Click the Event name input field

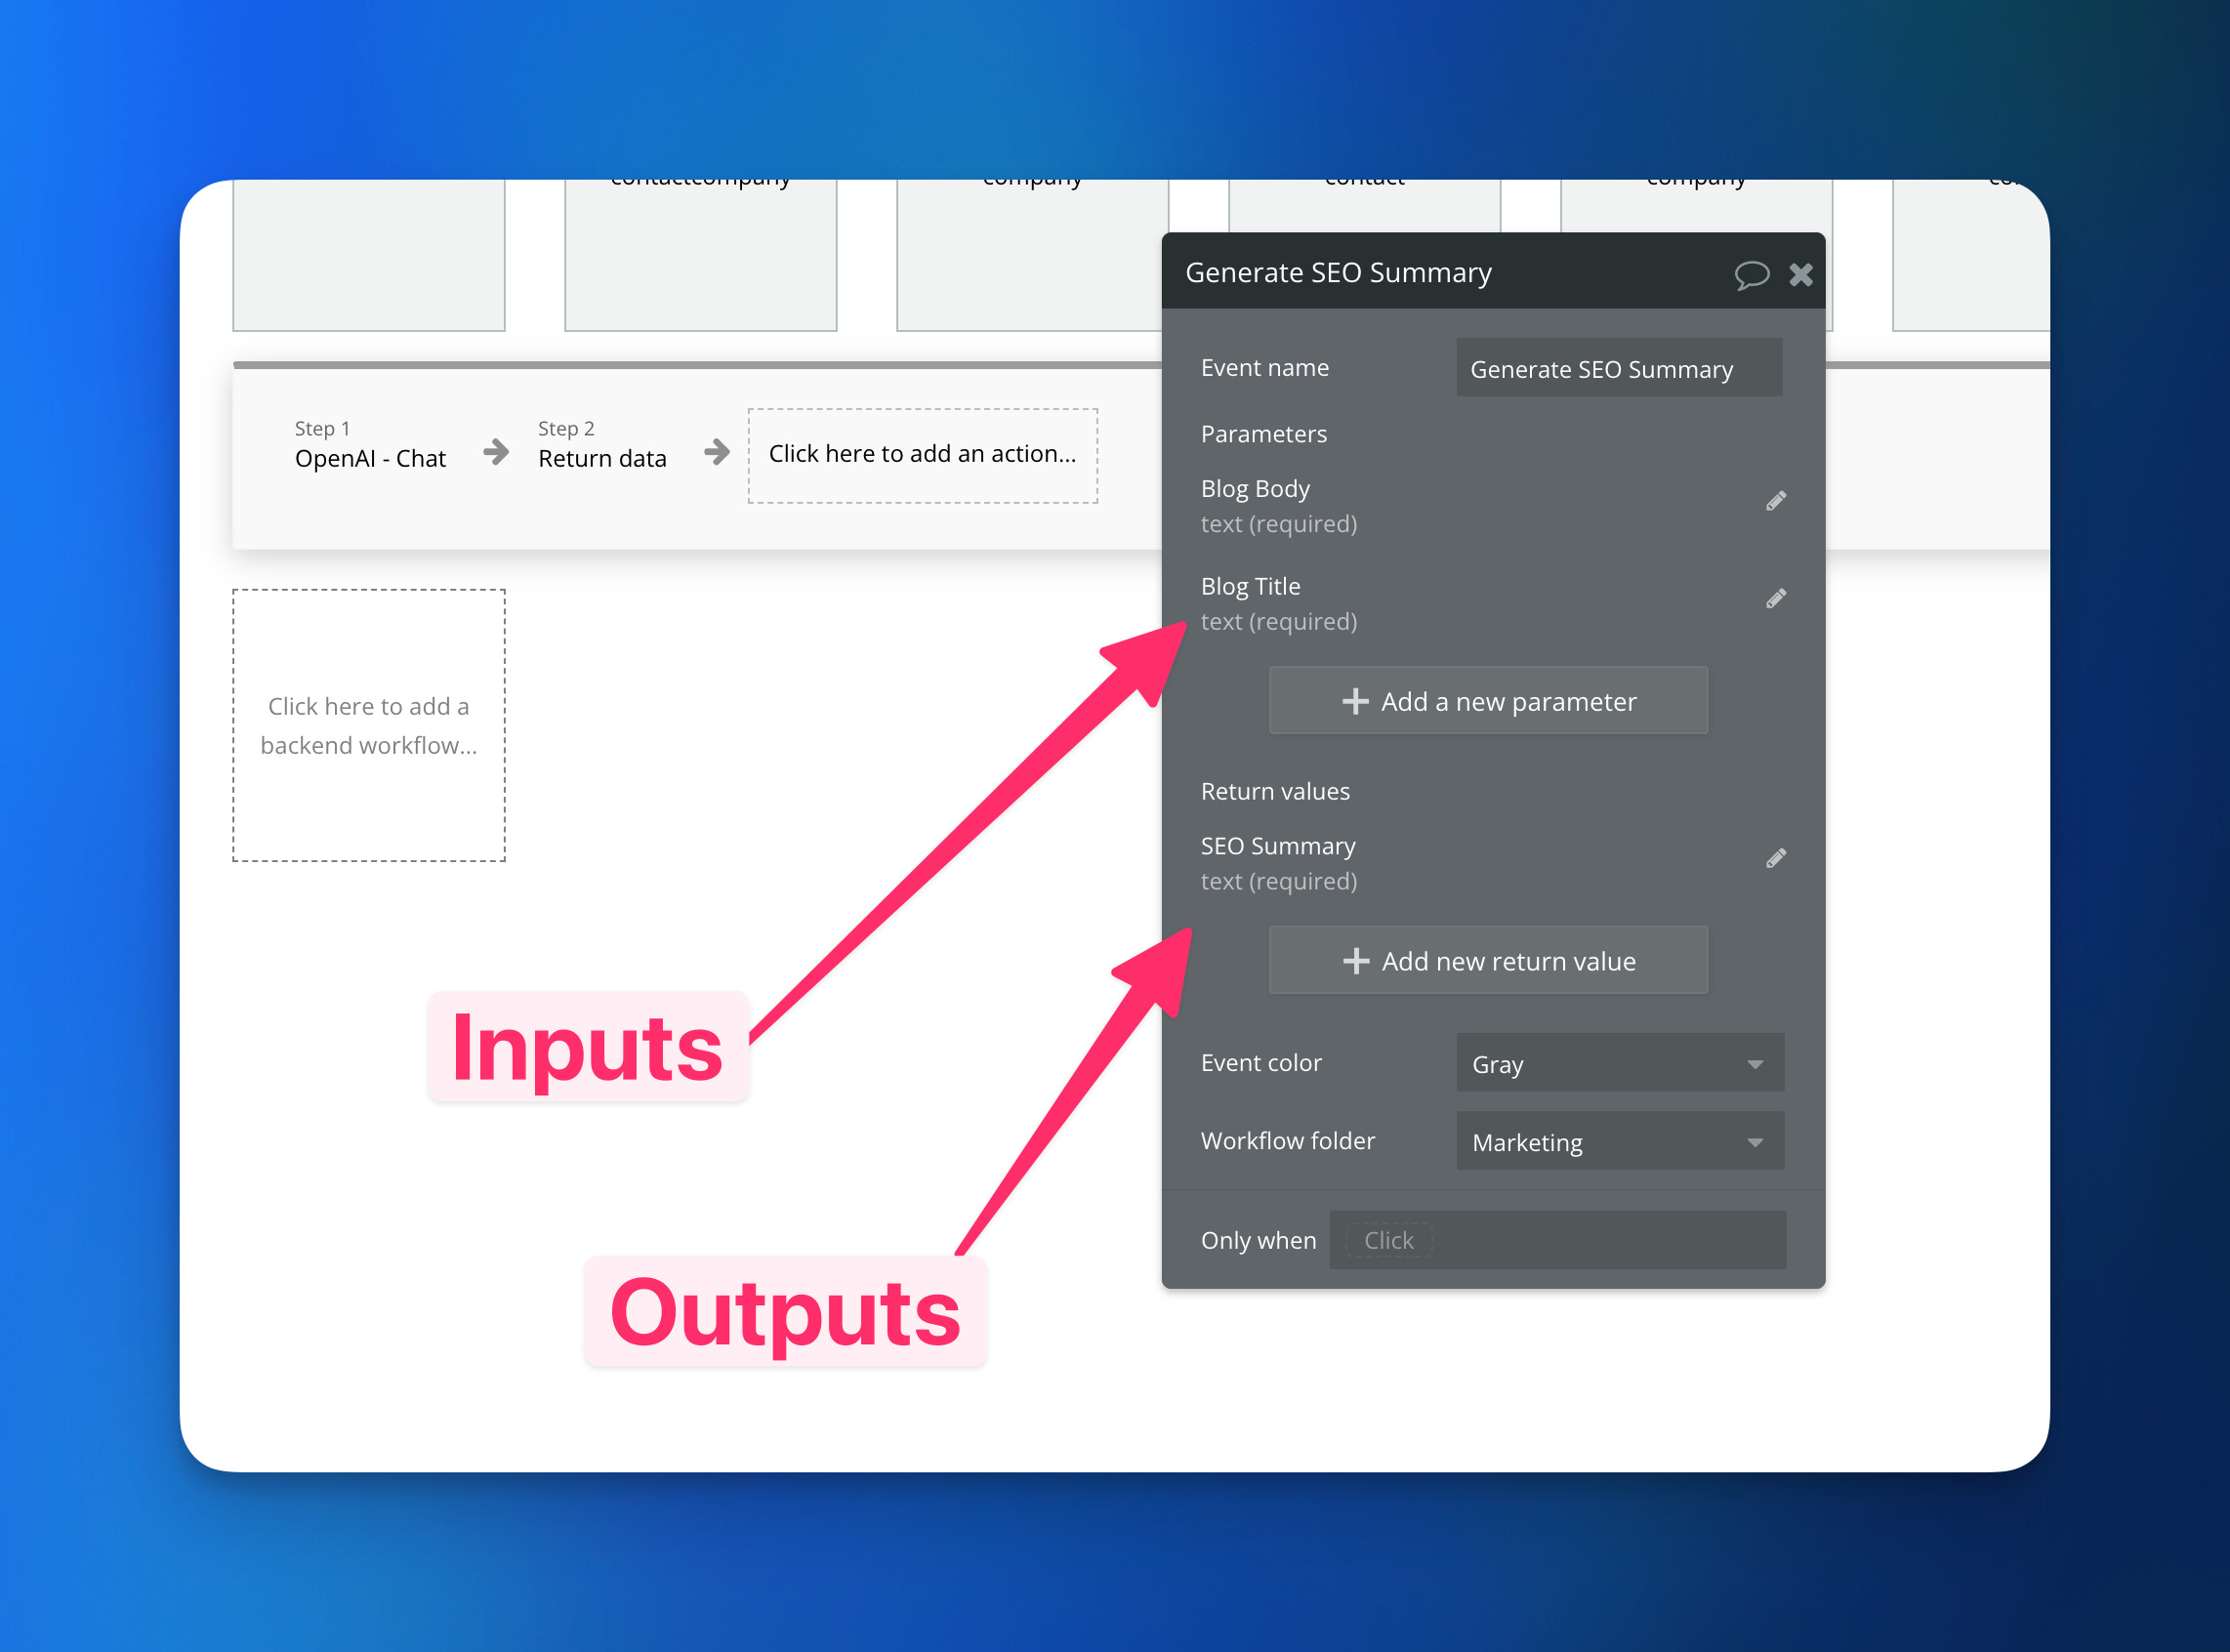tap(1619, 368)
